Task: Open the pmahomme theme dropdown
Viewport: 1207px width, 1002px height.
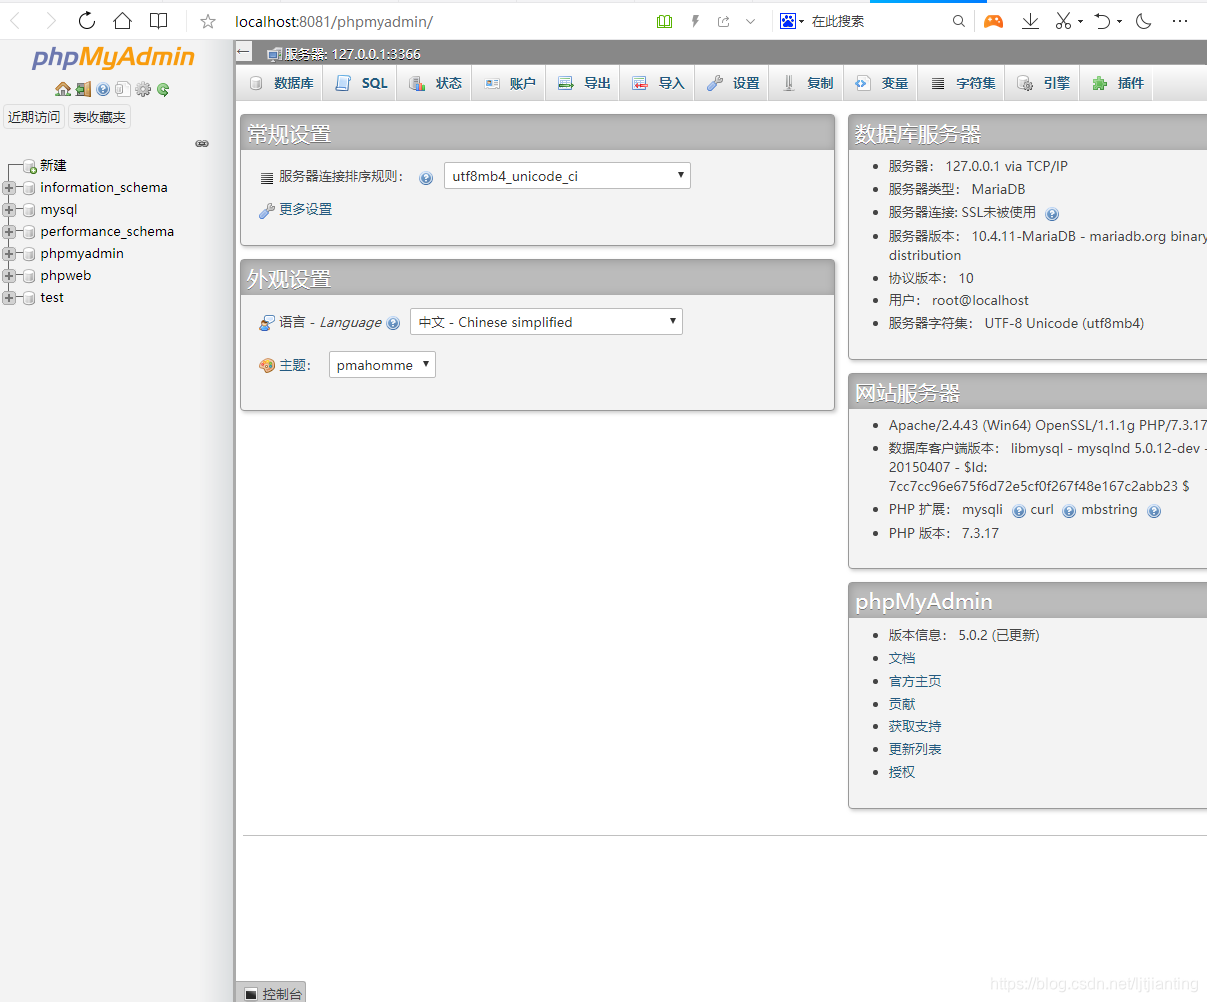Action: (x=382, y=365)
